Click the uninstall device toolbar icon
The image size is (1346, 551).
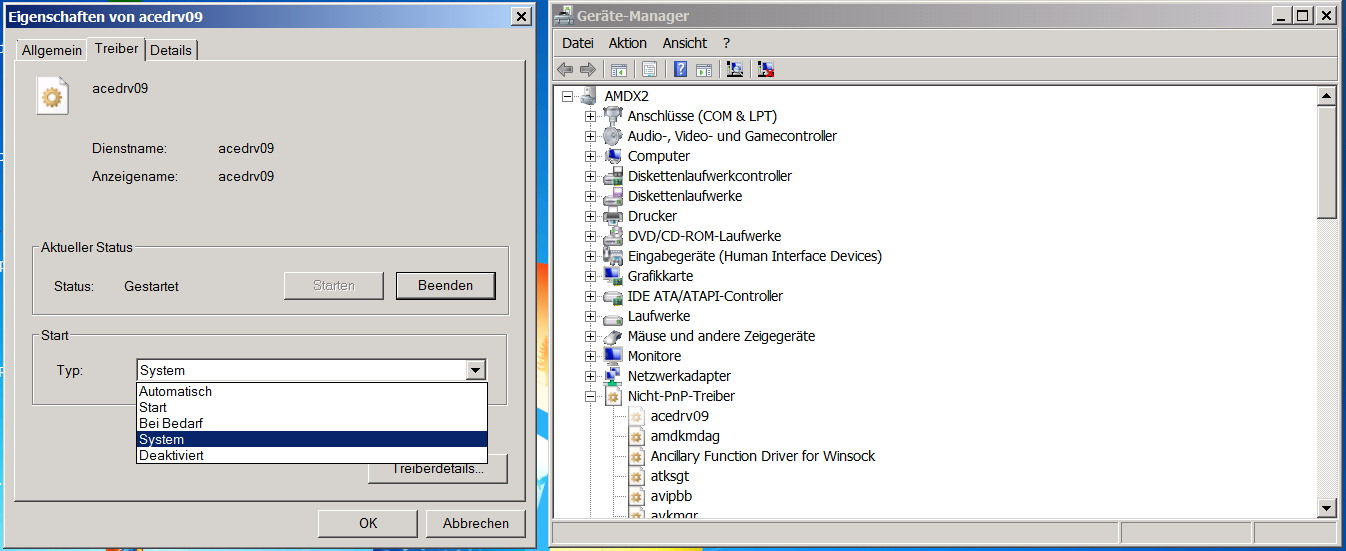click(x=766, y=69)
